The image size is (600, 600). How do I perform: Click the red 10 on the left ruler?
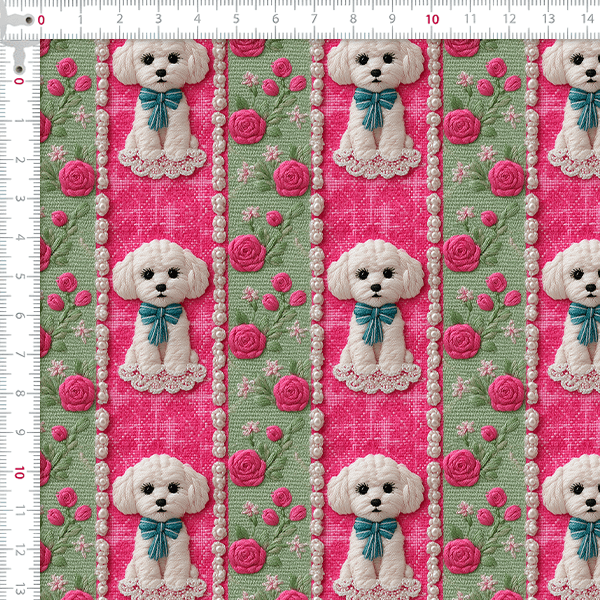pyautogui.click(x=19, y=472)
